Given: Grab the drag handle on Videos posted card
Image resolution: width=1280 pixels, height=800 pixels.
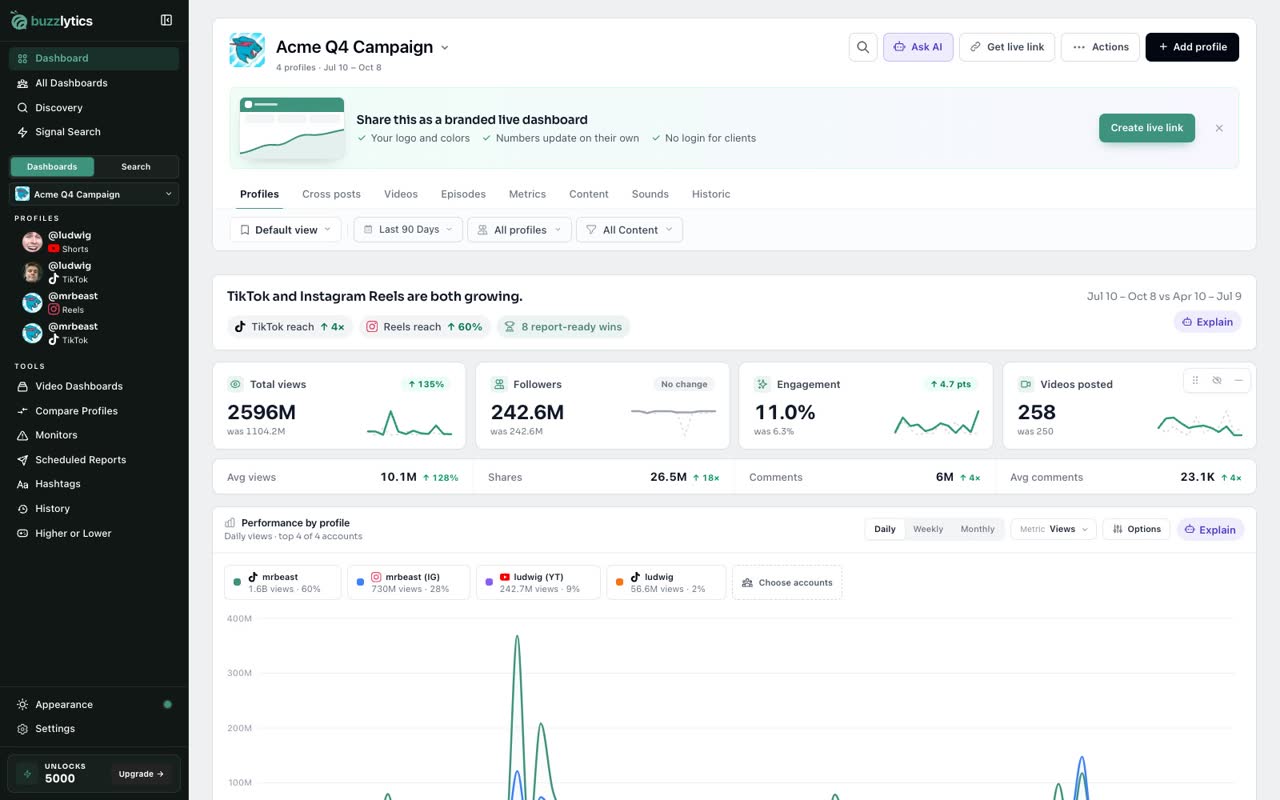Looking at the screenshot, I should [1195, 380].
